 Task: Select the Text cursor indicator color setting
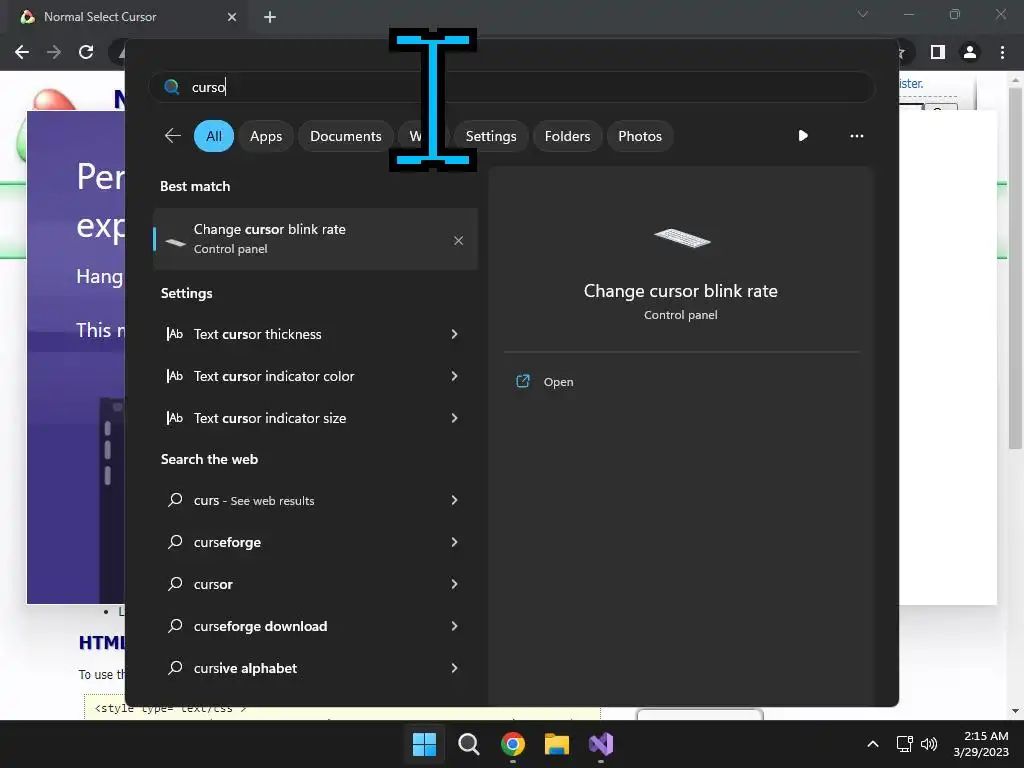pyautogui.click(x=315, y=376)
